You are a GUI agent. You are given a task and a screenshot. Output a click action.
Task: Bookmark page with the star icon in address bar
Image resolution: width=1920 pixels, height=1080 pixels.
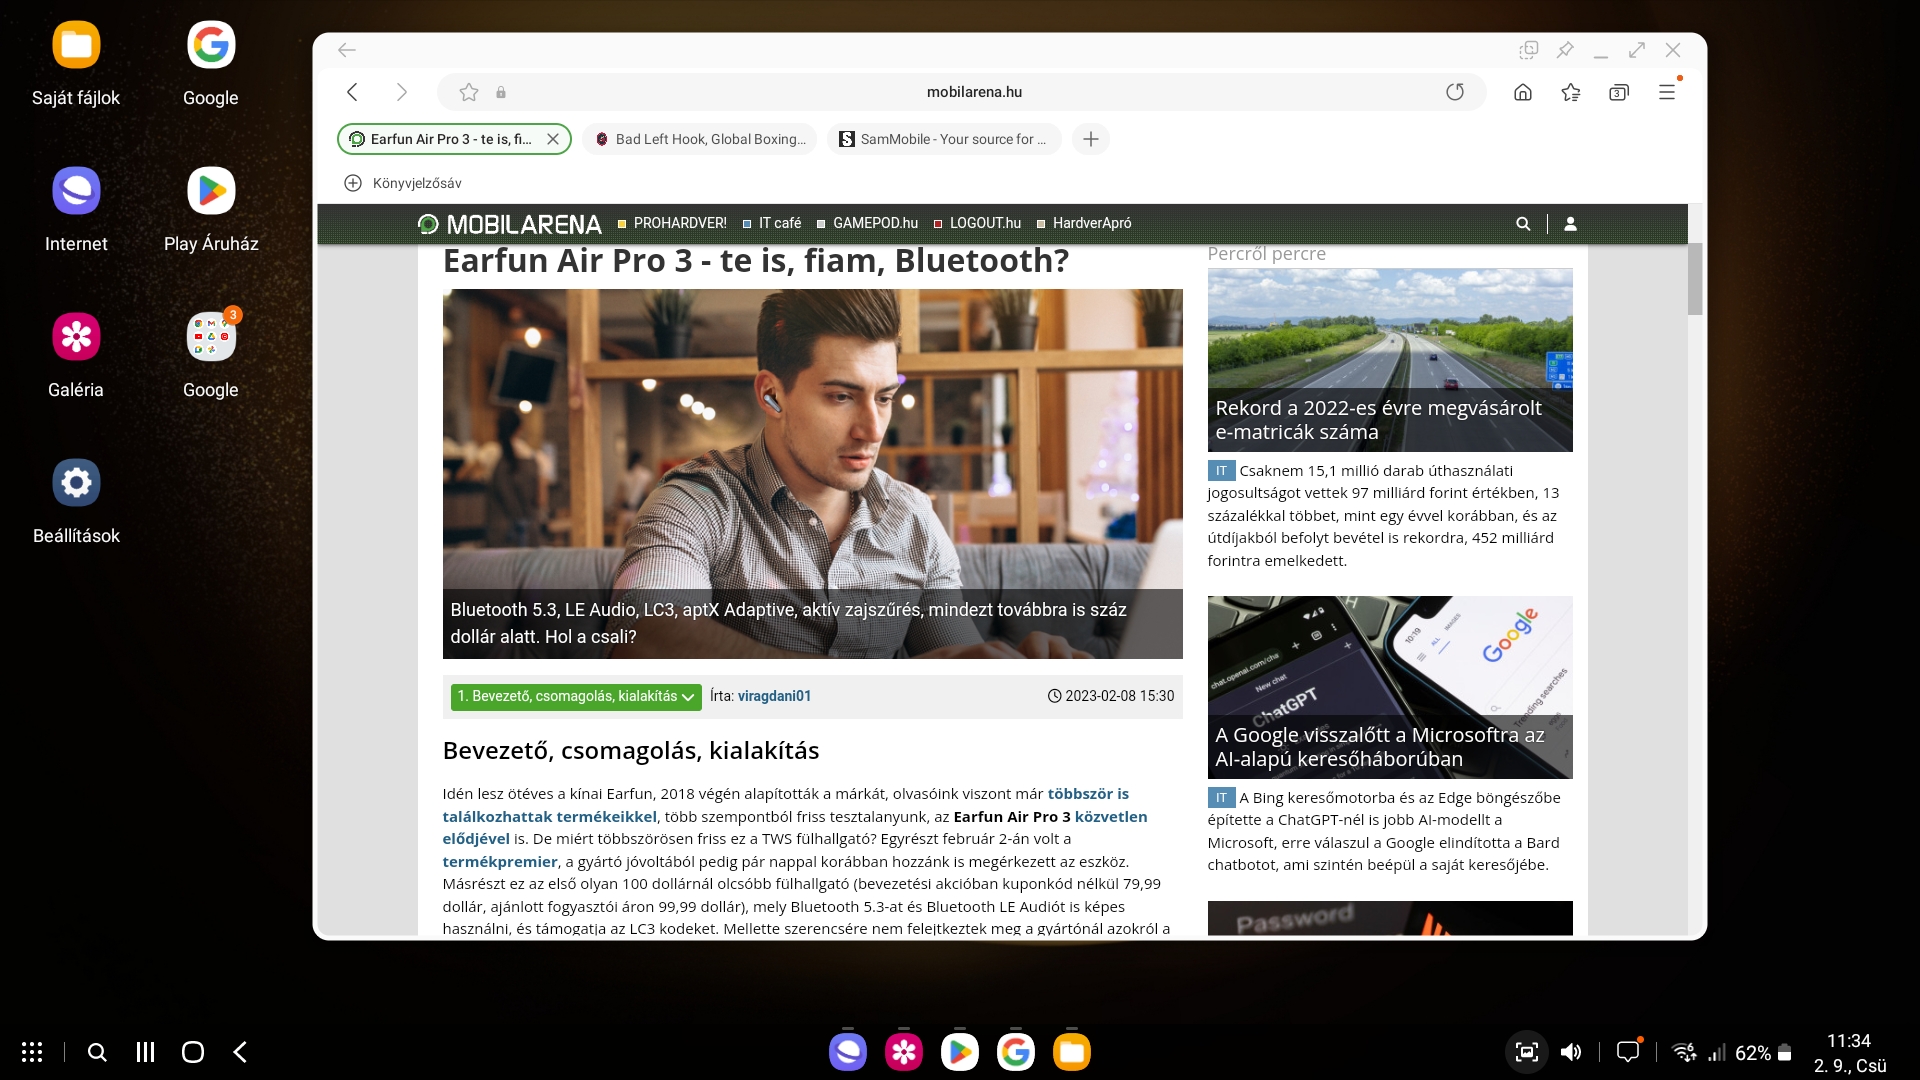[x=469, y=92]
